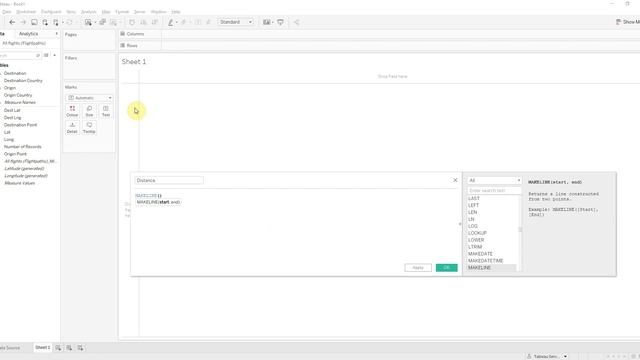Viewport: 640px width, 360px height.
Task: Click the Colour card in Marks
Action: [72, 111]
